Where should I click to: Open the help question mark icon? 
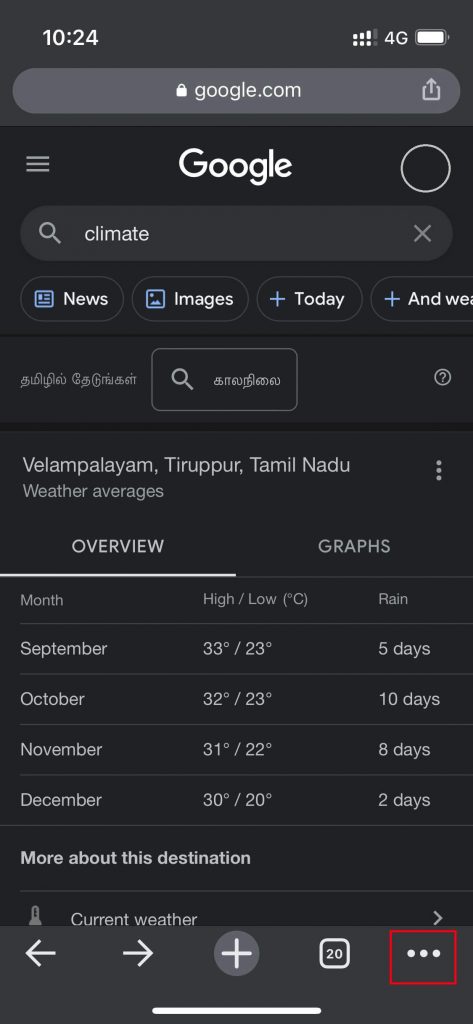442,377
